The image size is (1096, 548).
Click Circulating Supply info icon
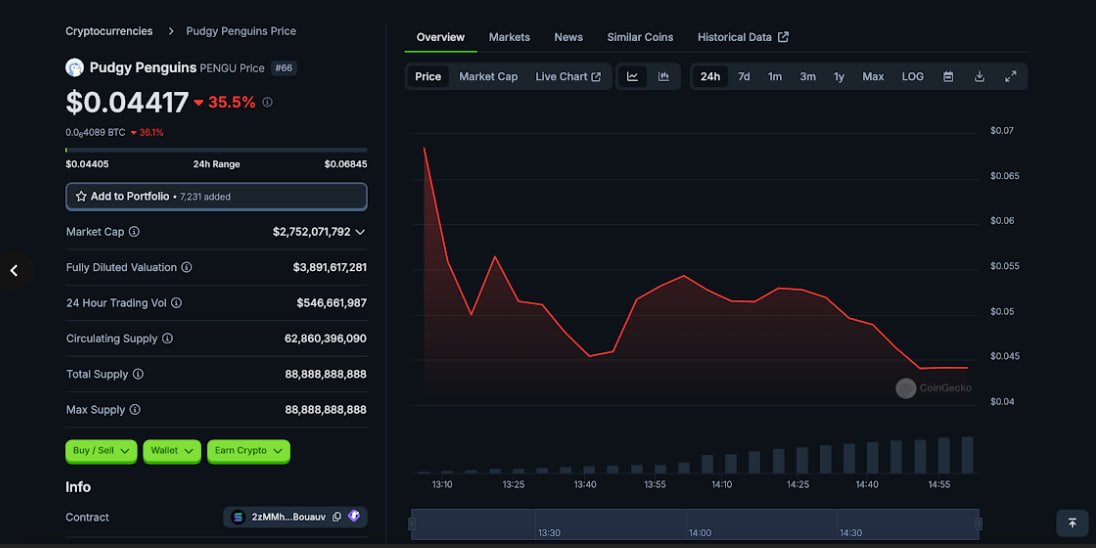point(167,338)
